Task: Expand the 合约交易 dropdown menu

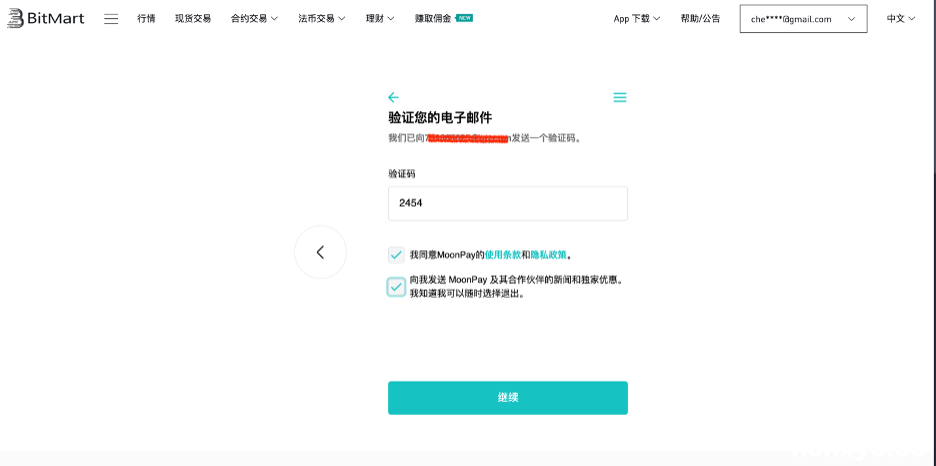Action: coord(254,19)
